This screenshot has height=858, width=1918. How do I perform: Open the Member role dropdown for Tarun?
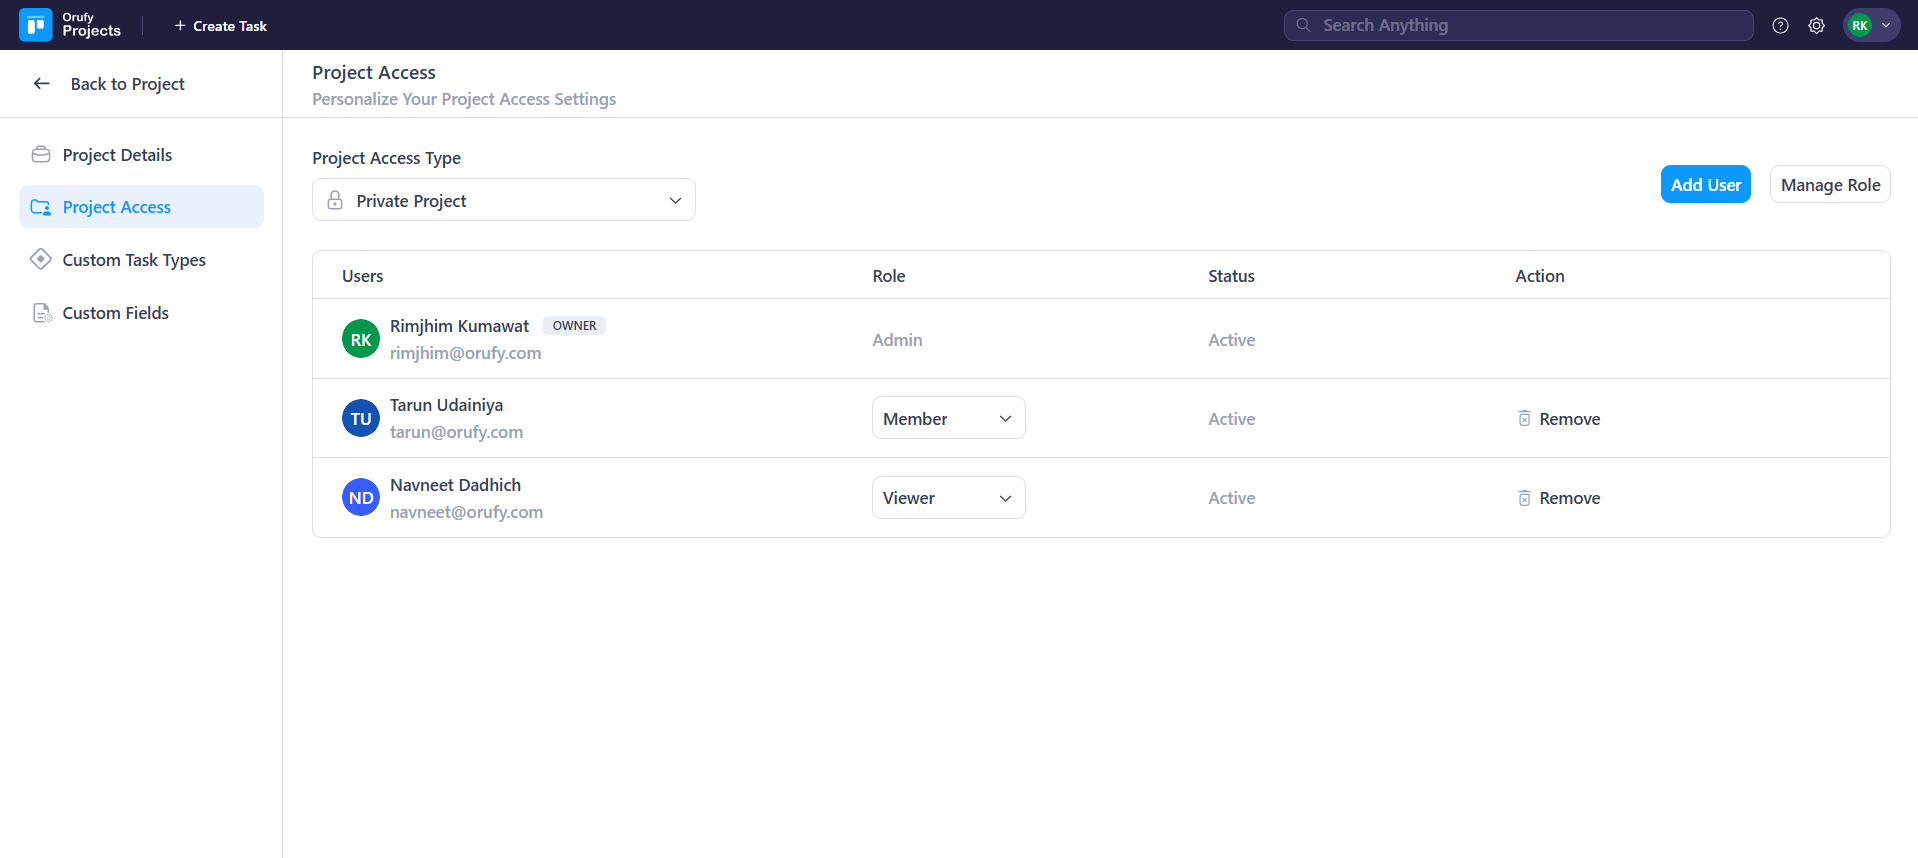point(947,419)
